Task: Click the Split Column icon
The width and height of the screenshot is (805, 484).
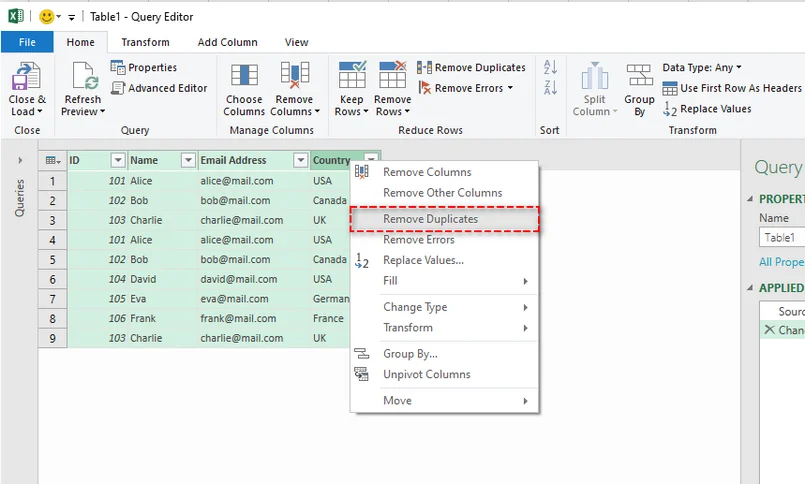Action: tap(595, 76)
